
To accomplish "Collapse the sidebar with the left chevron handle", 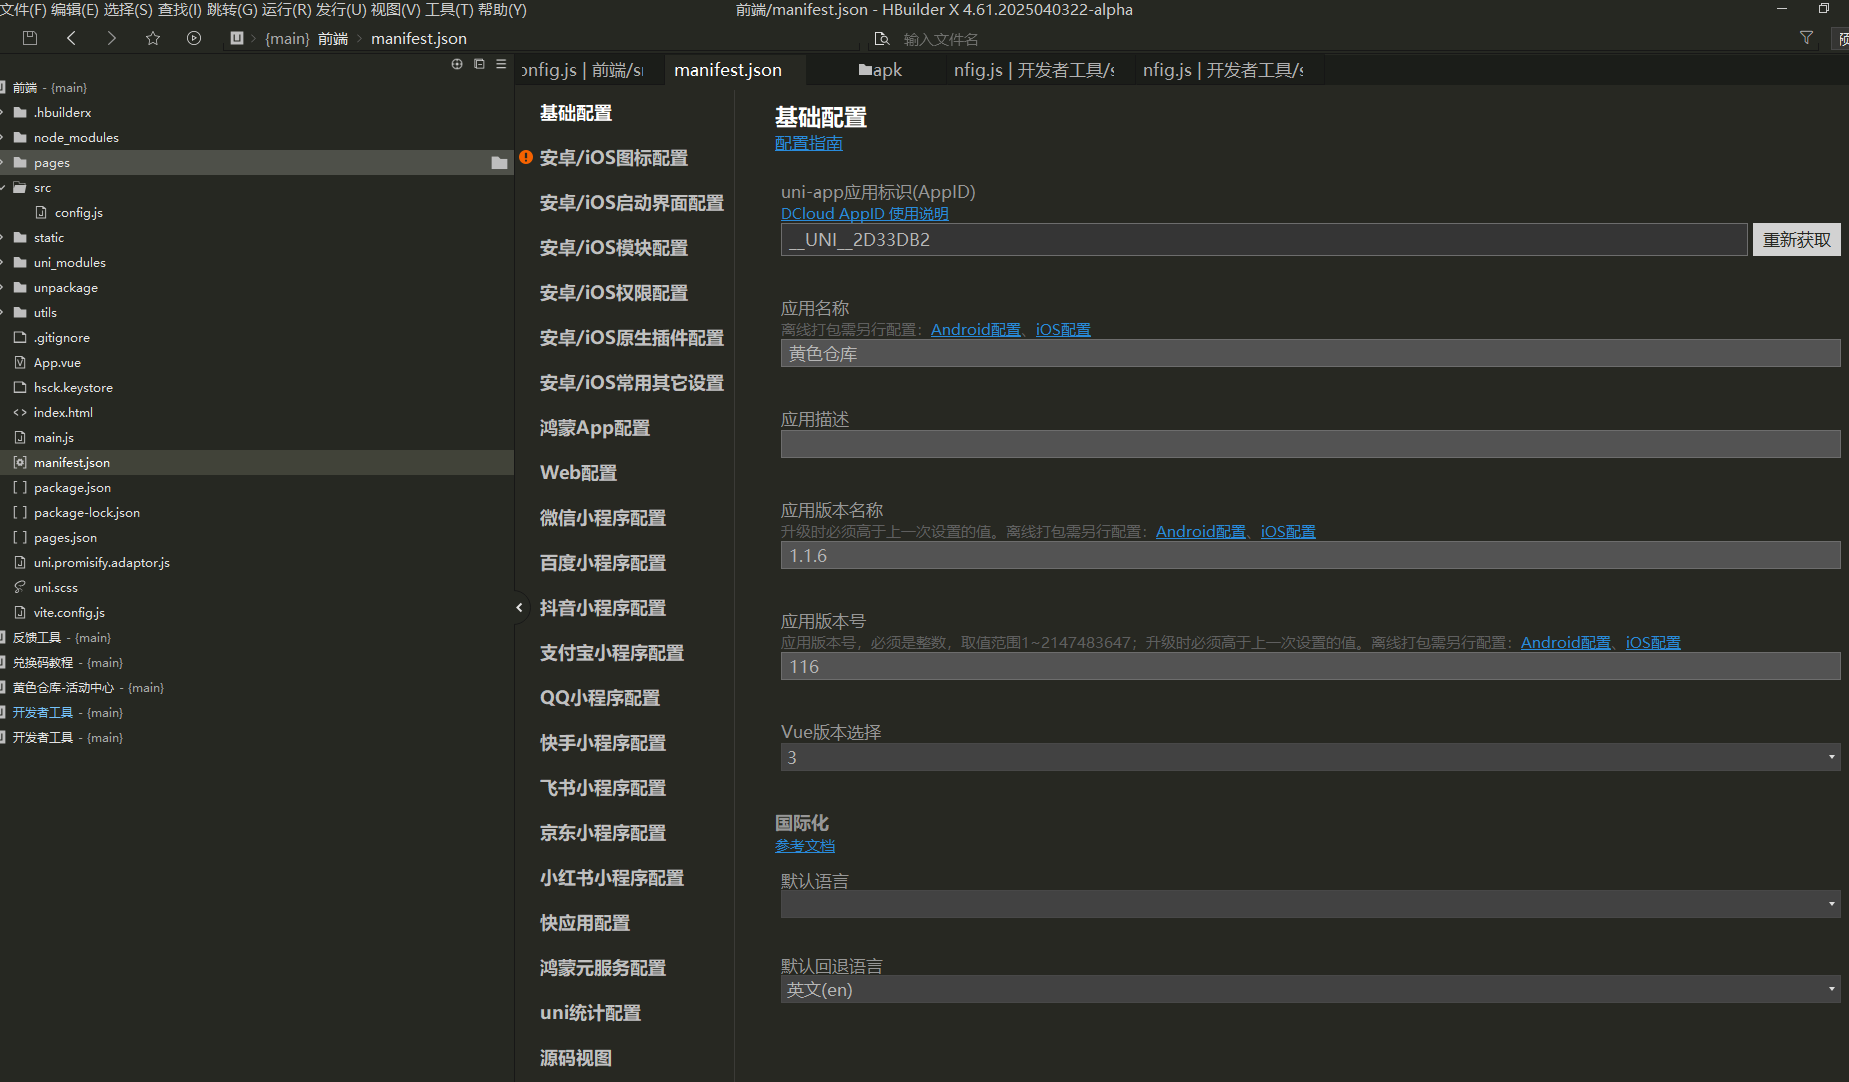I will [519, 607].
